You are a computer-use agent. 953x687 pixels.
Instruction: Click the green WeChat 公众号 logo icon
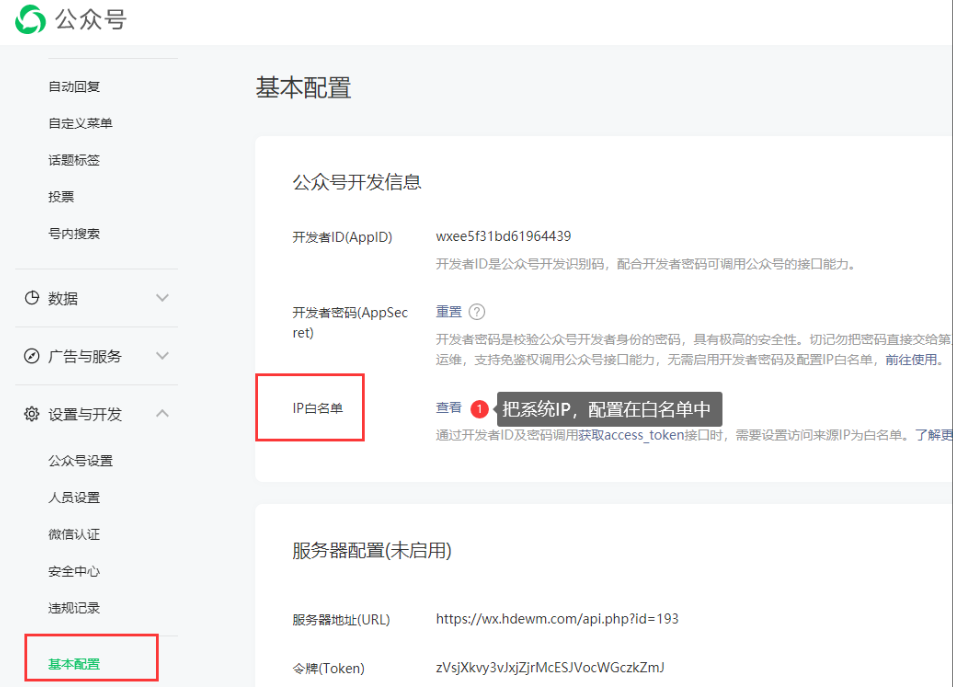click(x=30, y=19)
